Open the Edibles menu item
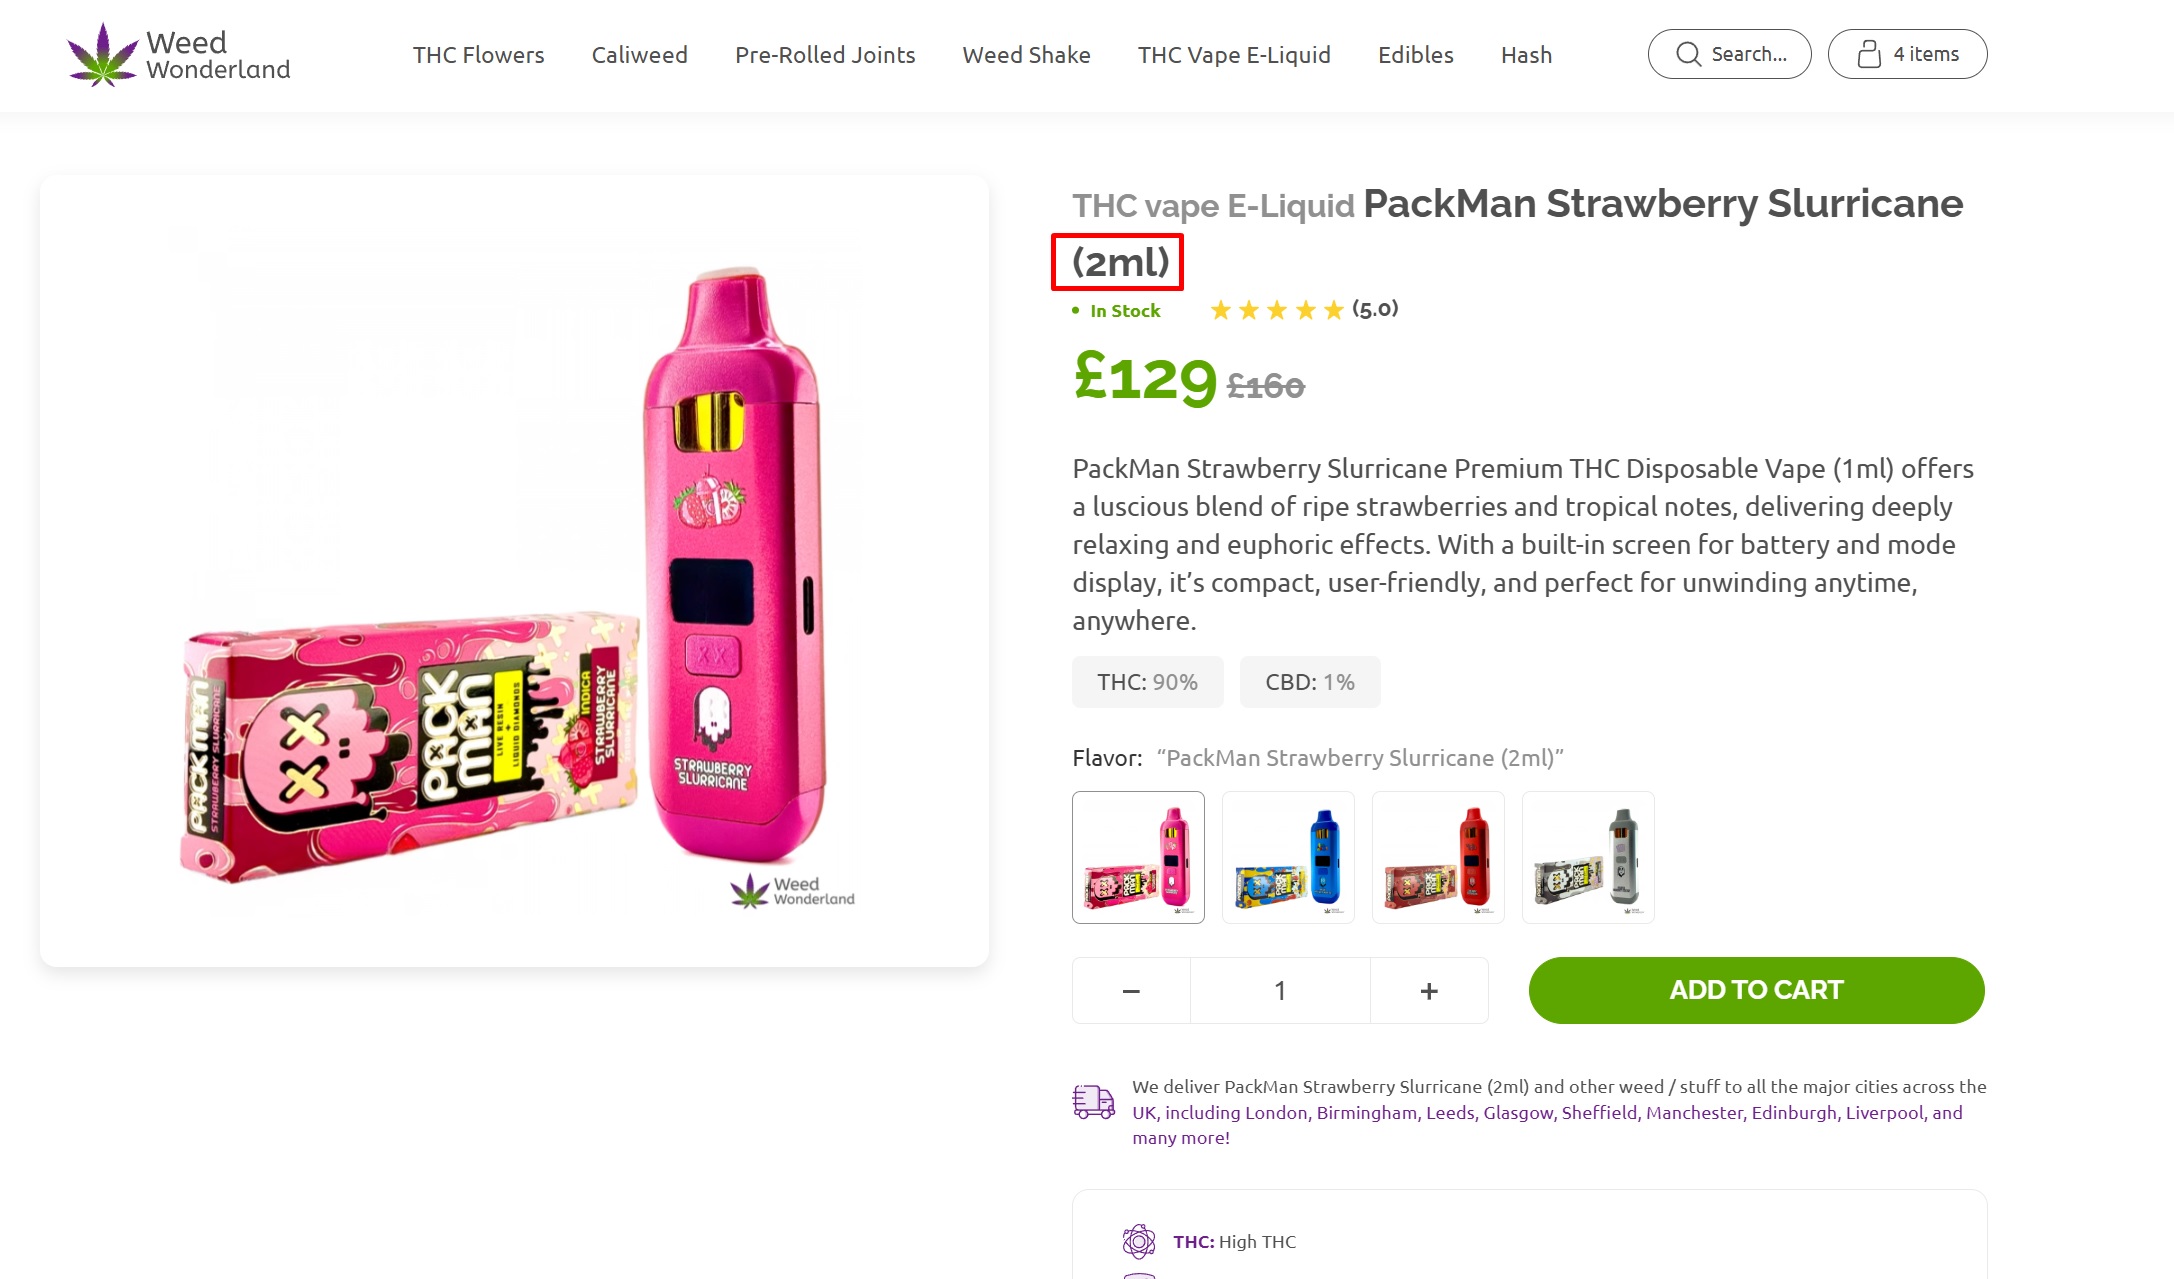2174x1279 pixels. pyautogui.click(x=1415, y=55)
